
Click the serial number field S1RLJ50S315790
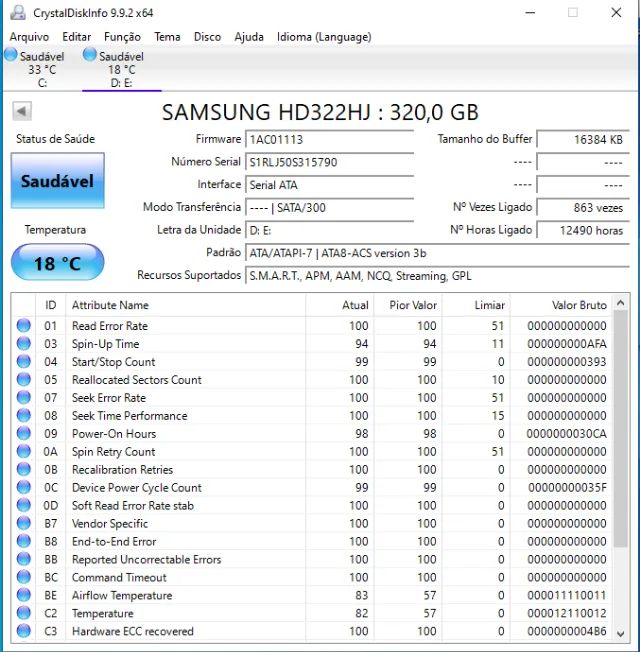click(329, 162)
